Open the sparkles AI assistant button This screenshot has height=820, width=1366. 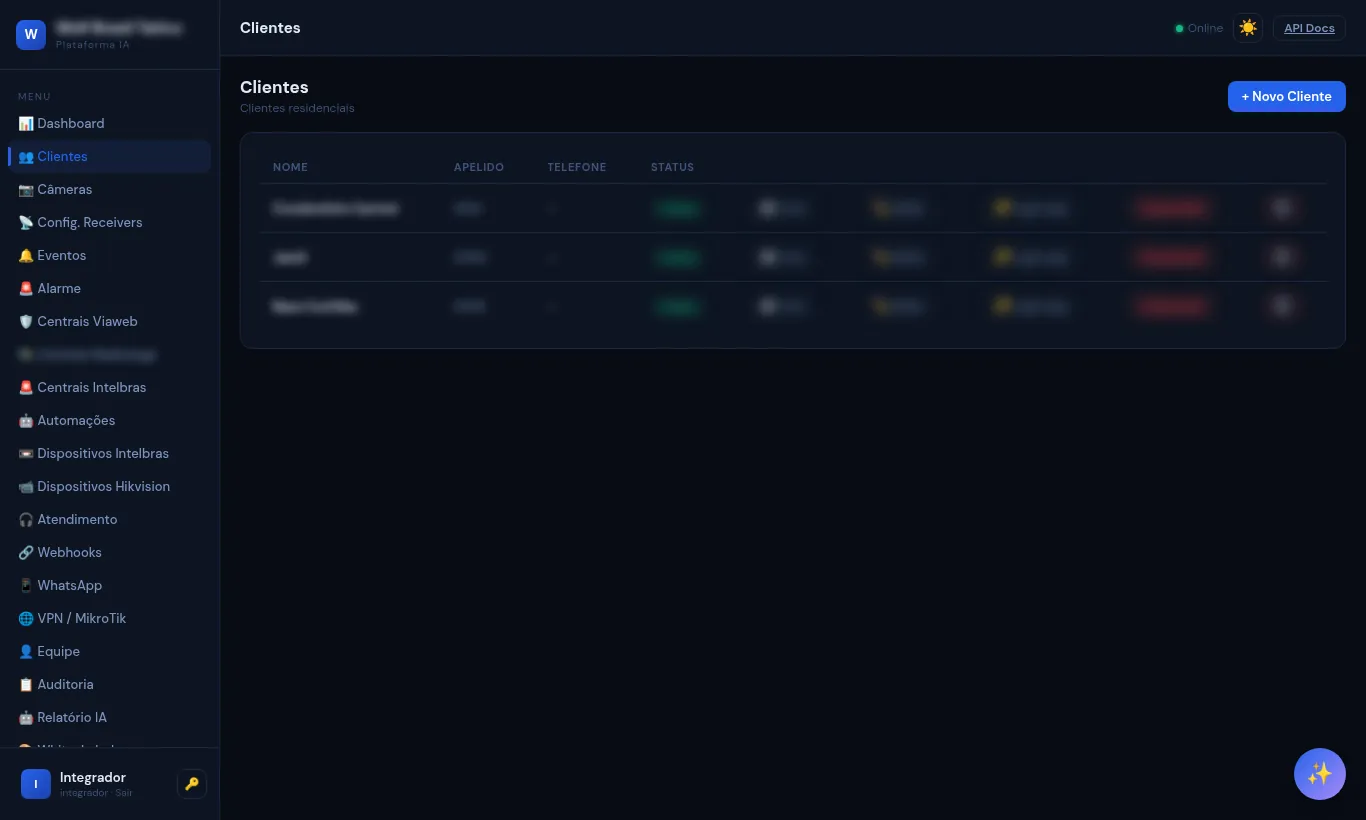1320,774
